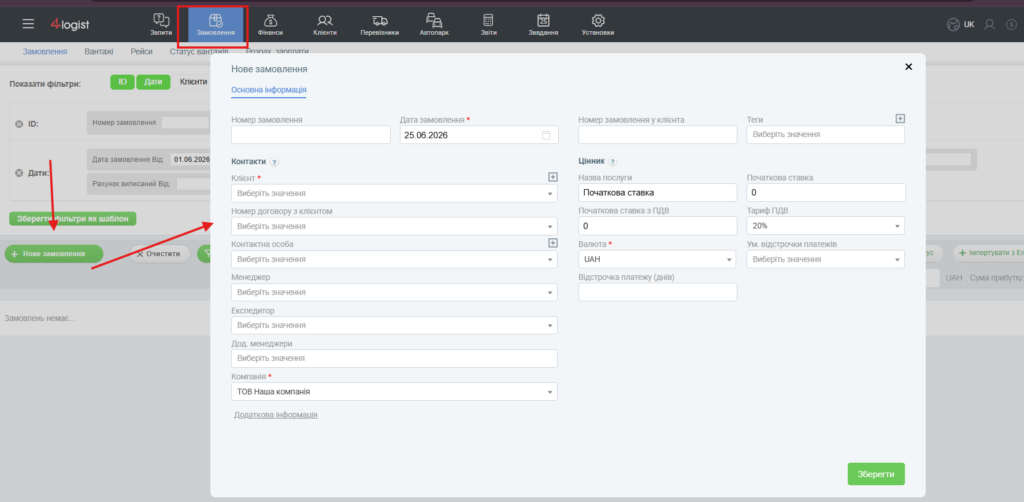
Task: Open the Установки settings gear
Action: point(598,24)
